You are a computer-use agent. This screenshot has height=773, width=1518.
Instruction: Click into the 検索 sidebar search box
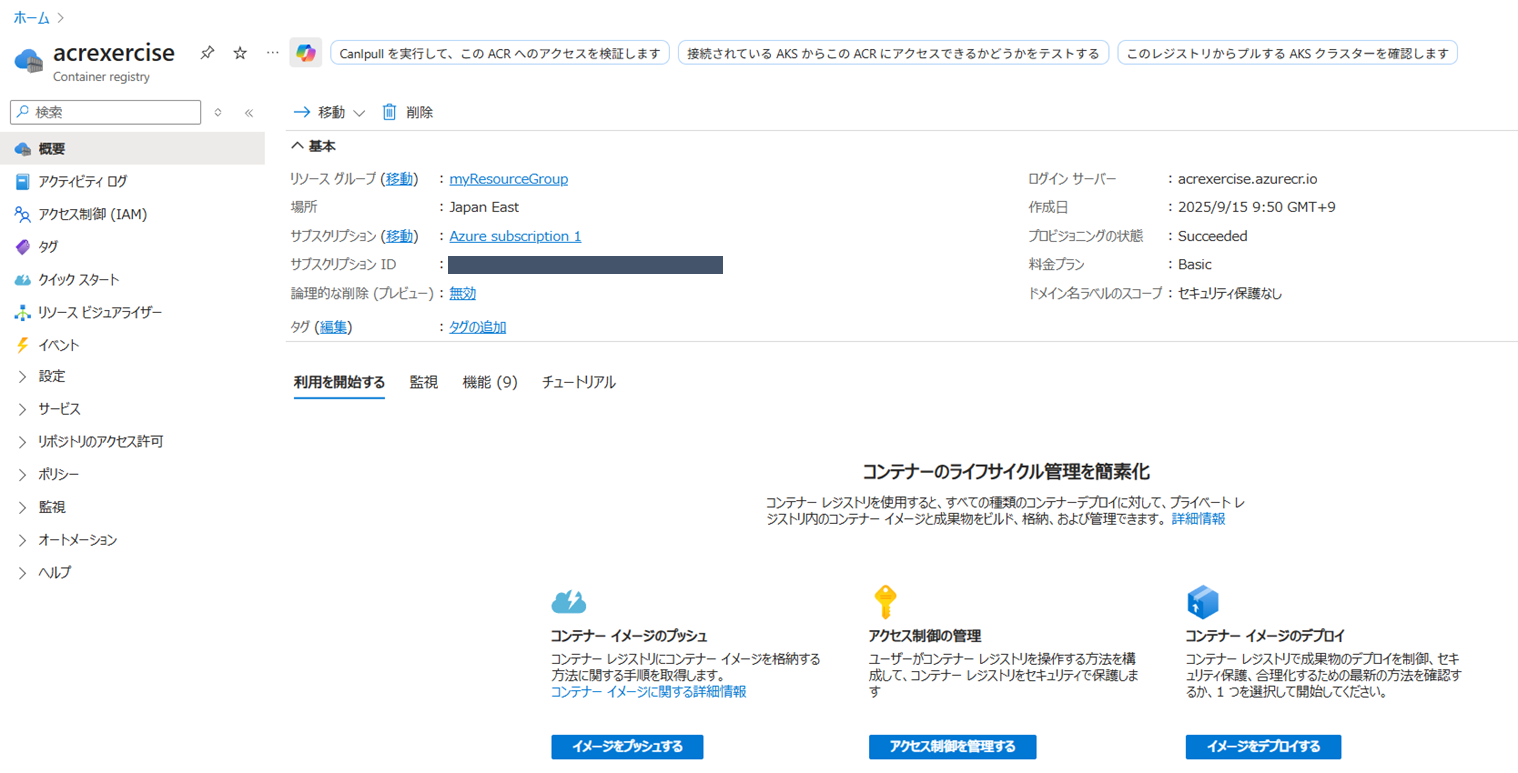point(105,112)
